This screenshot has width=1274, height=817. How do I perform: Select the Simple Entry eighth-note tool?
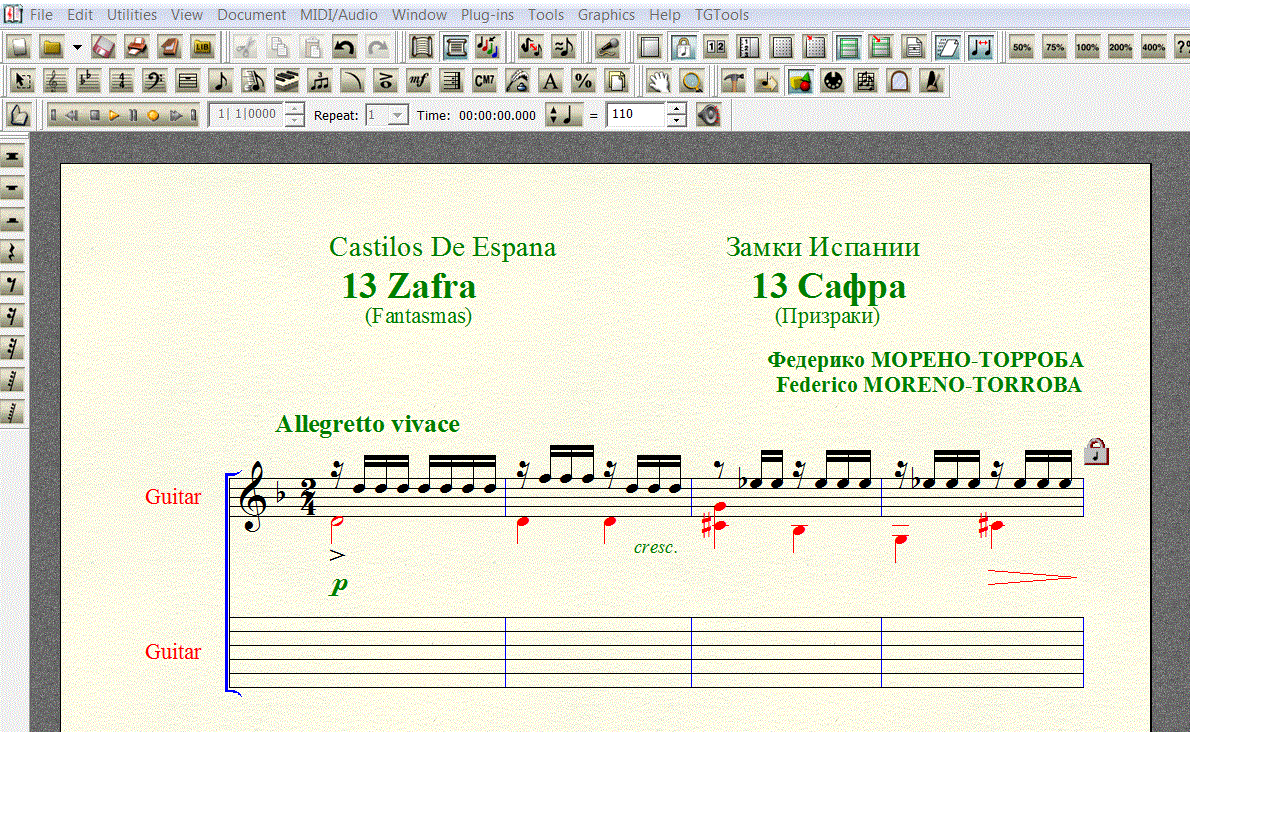[x=221, y=81]
